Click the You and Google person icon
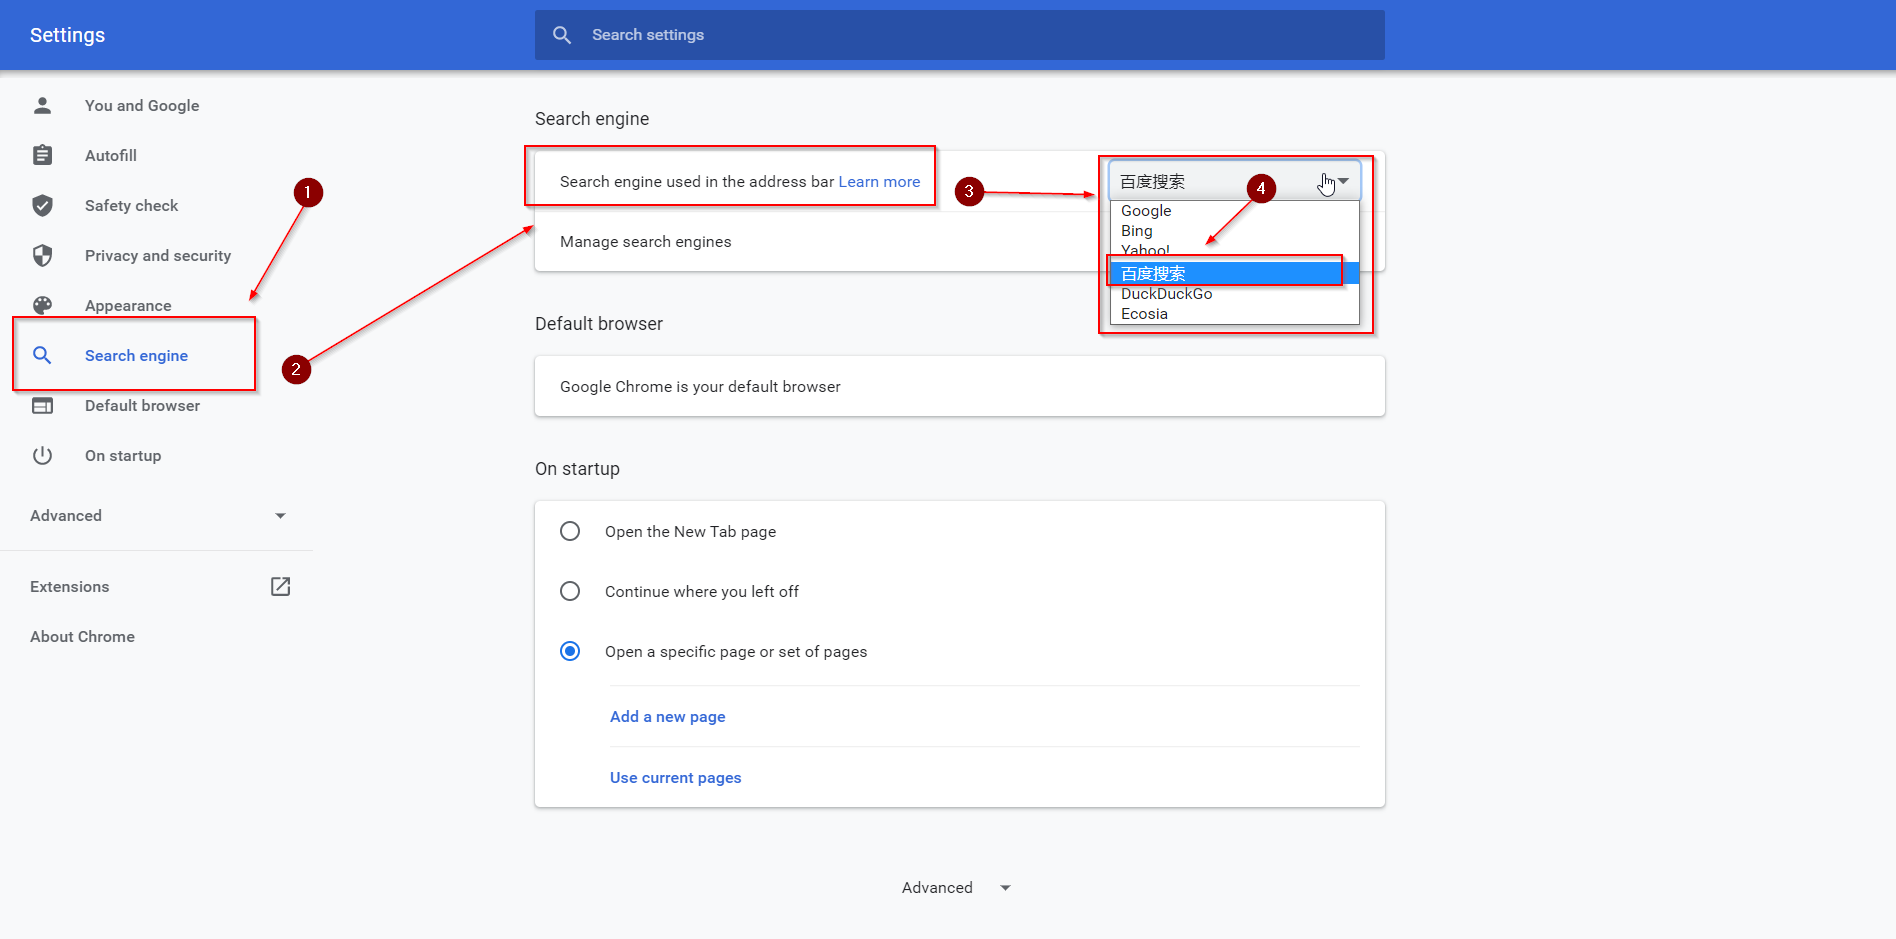The width and height of the screenshot is (1896, 939). click(x=42, y=105)
